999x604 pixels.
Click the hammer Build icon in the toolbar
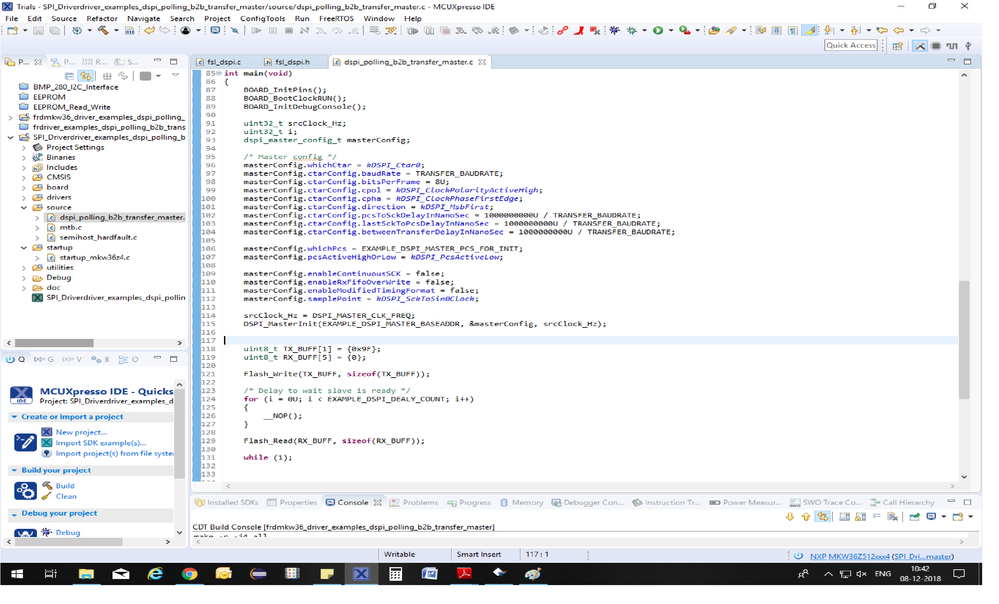[103, 30]
